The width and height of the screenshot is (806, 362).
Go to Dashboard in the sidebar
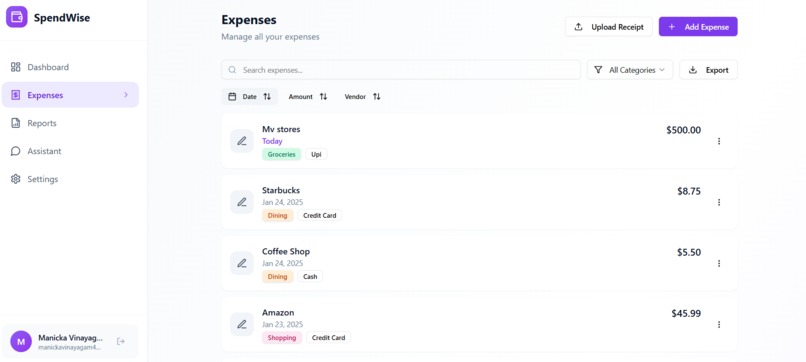[x=70, y=67]
